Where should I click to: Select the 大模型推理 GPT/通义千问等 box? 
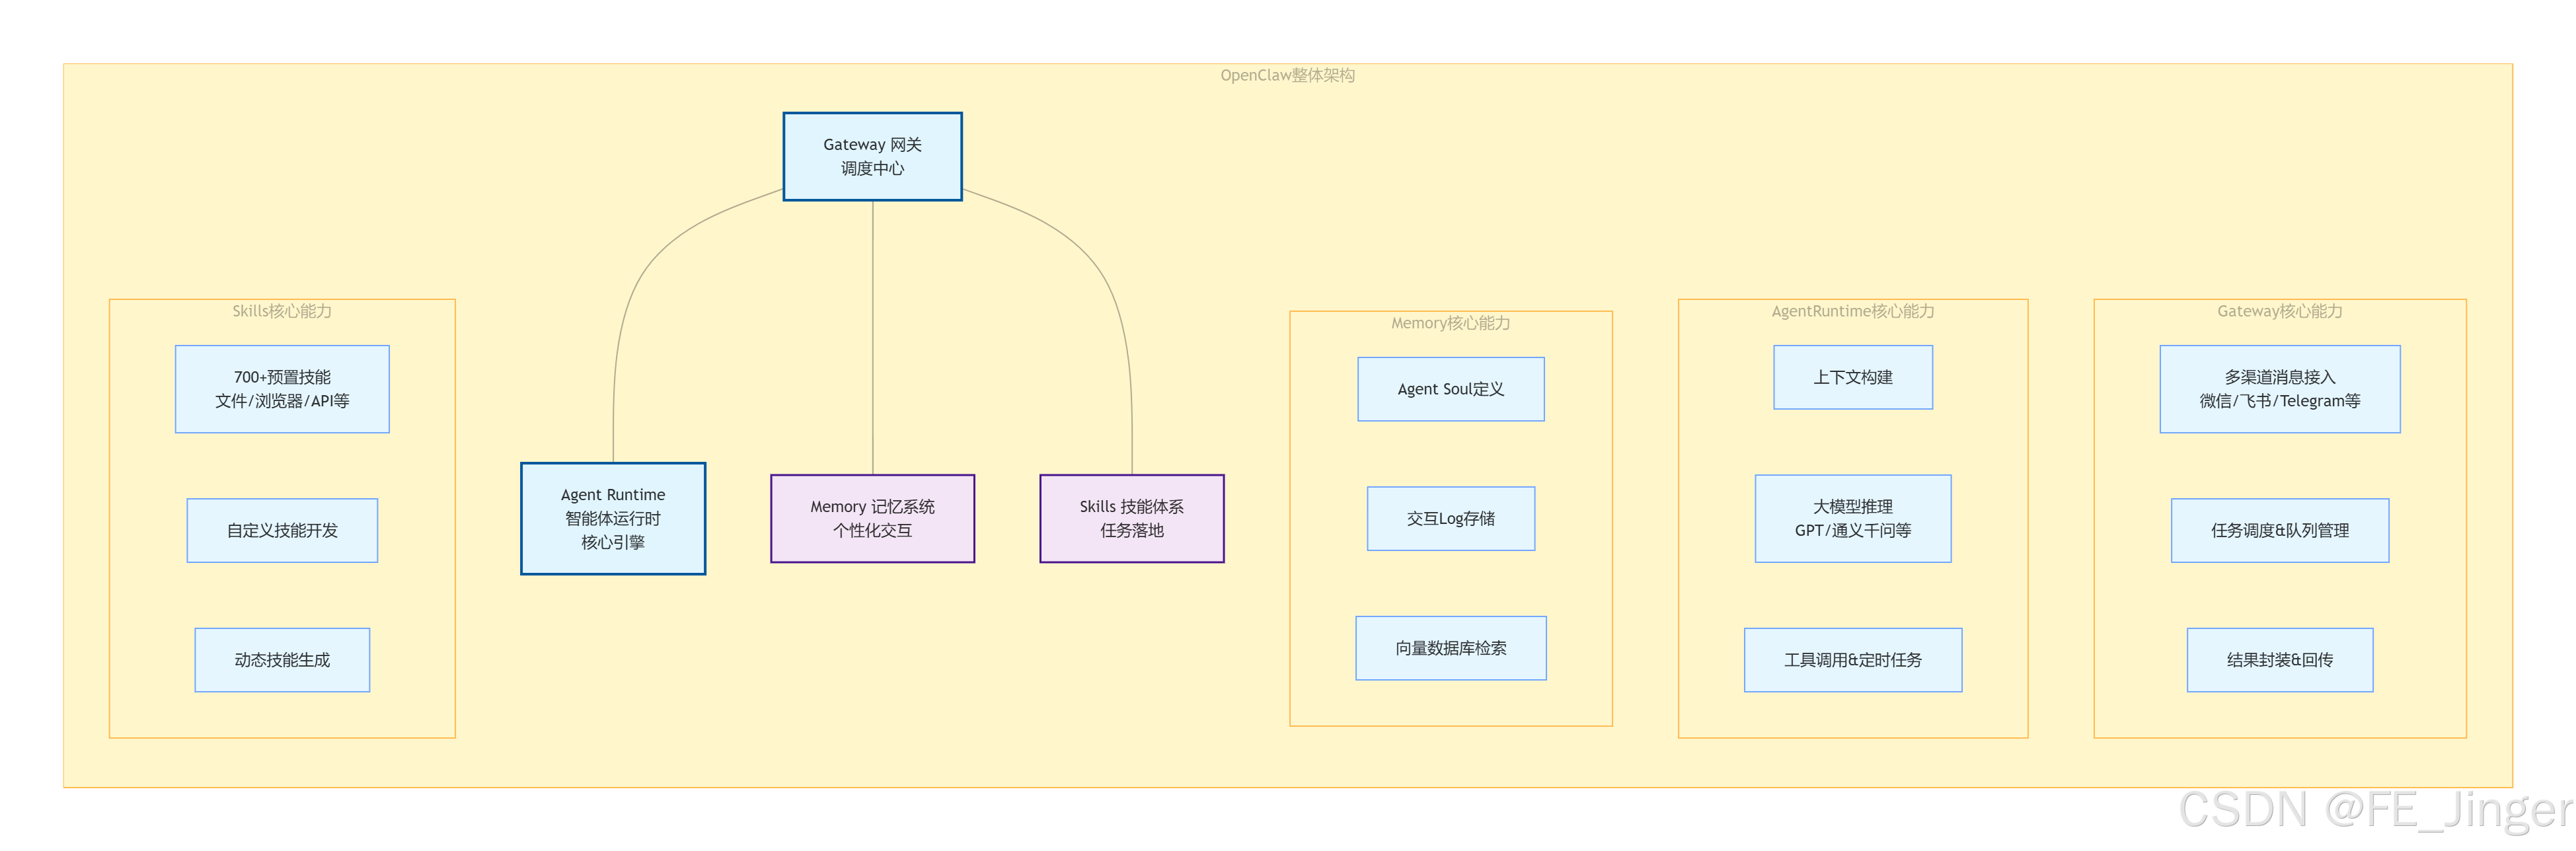[1852, 518]
